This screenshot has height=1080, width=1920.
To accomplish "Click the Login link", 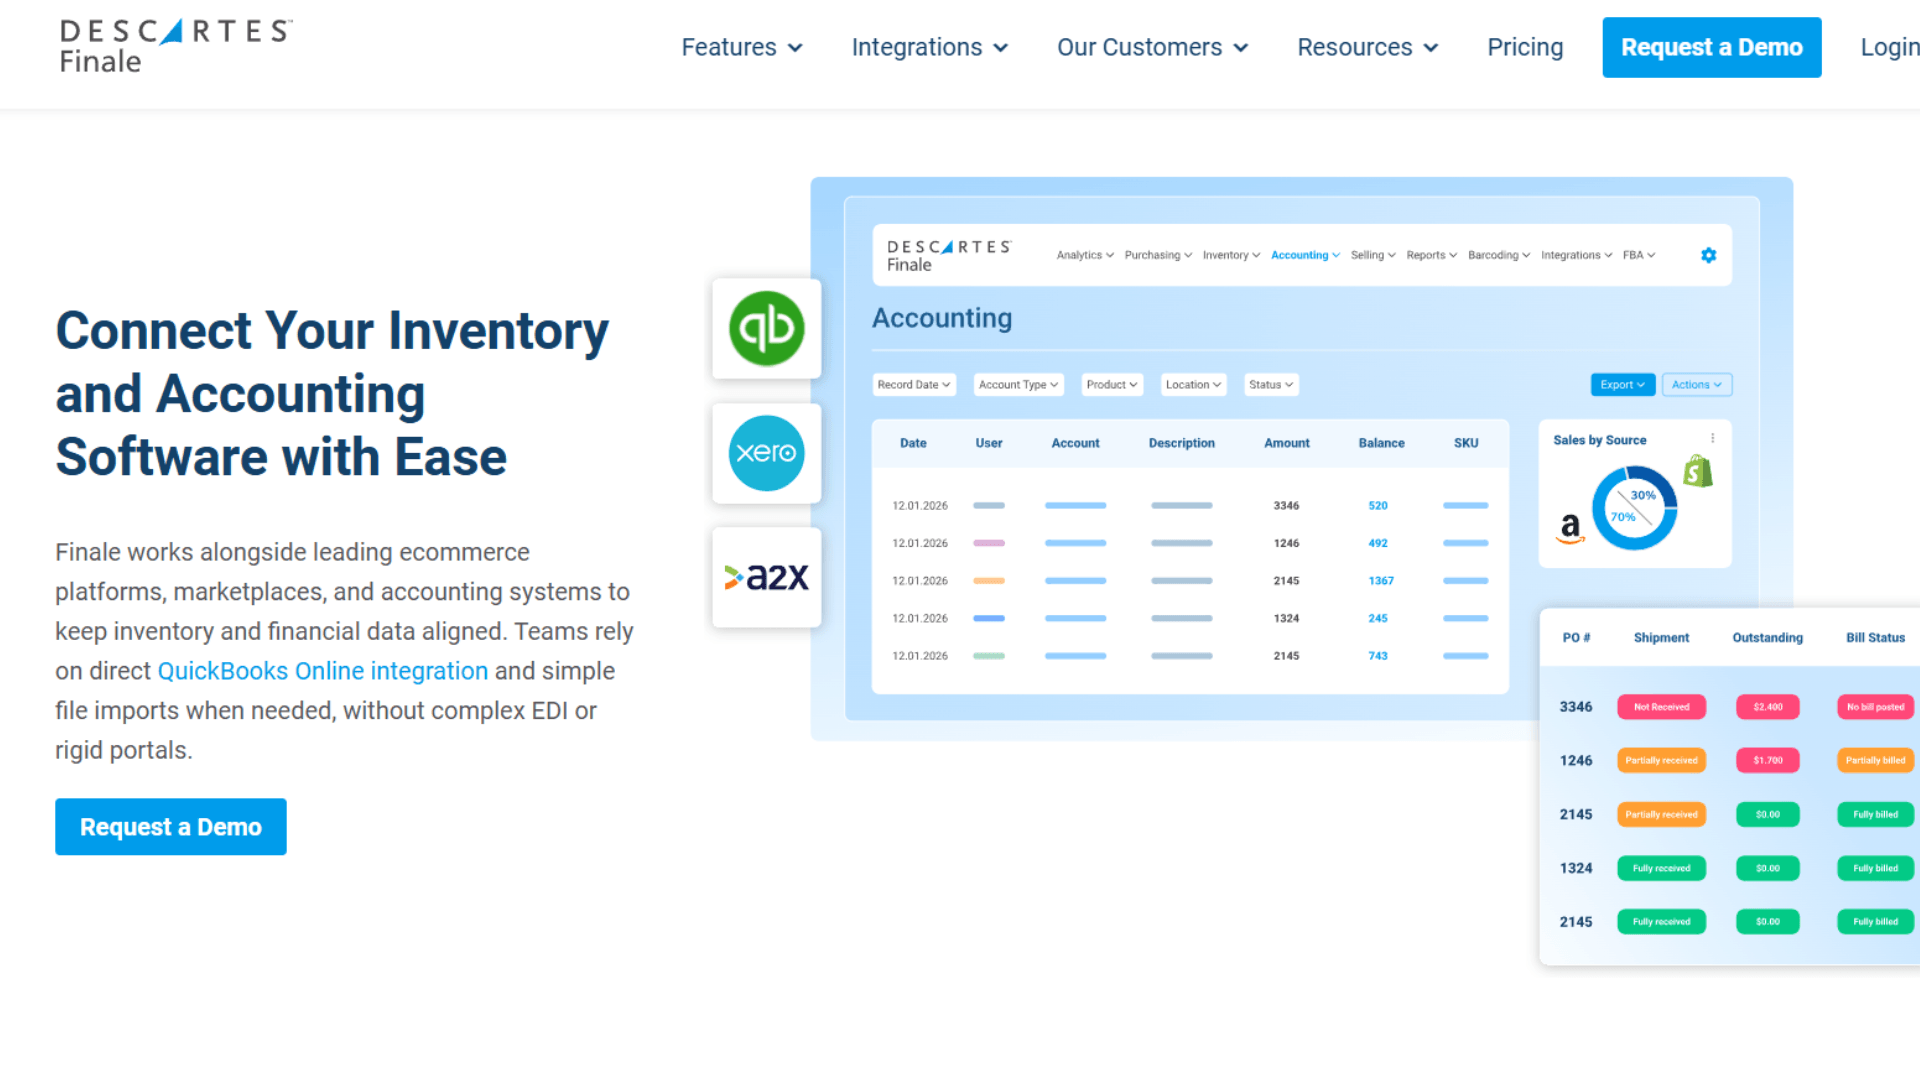I will click(1890, 47).
